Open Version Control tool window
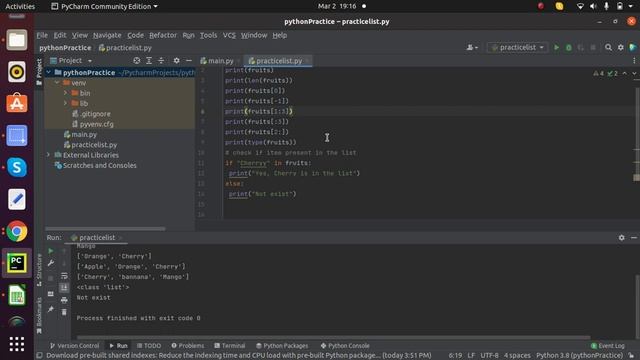The width and height of the screenshot is (640, 360). point(74,346)
